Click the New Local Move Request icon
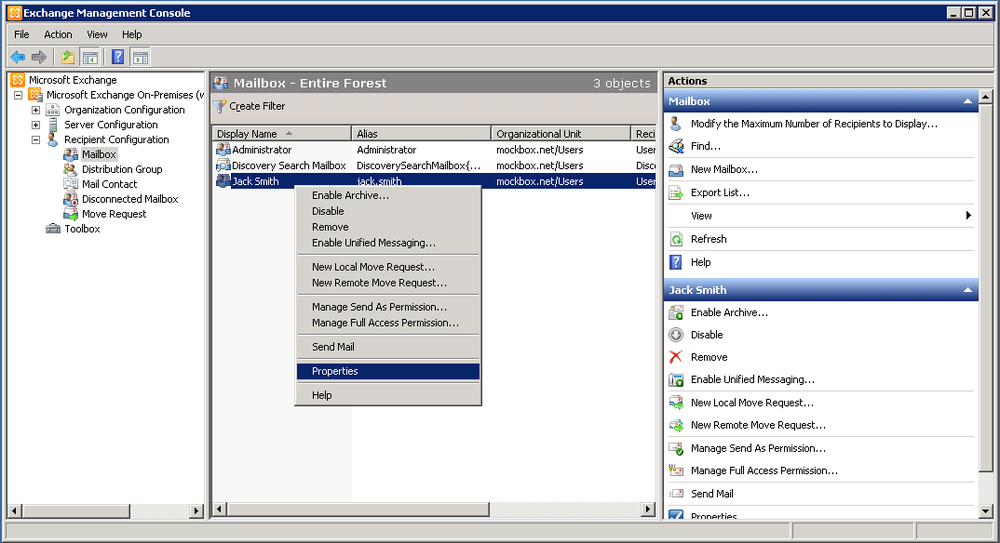 (676, 403)
